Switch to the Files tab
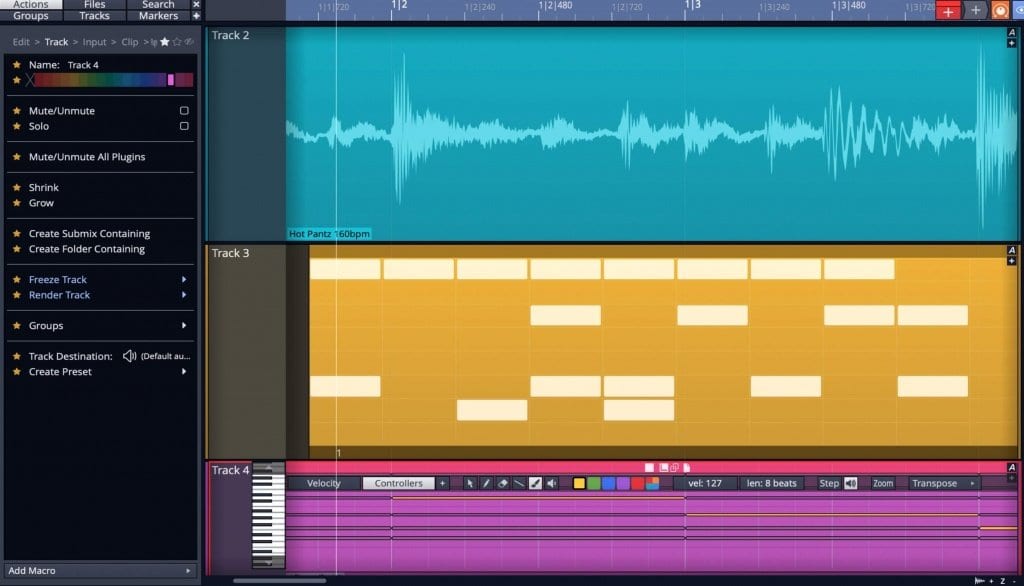Image resolution: width=1024 pixels, height=586 pixels. 94,4
